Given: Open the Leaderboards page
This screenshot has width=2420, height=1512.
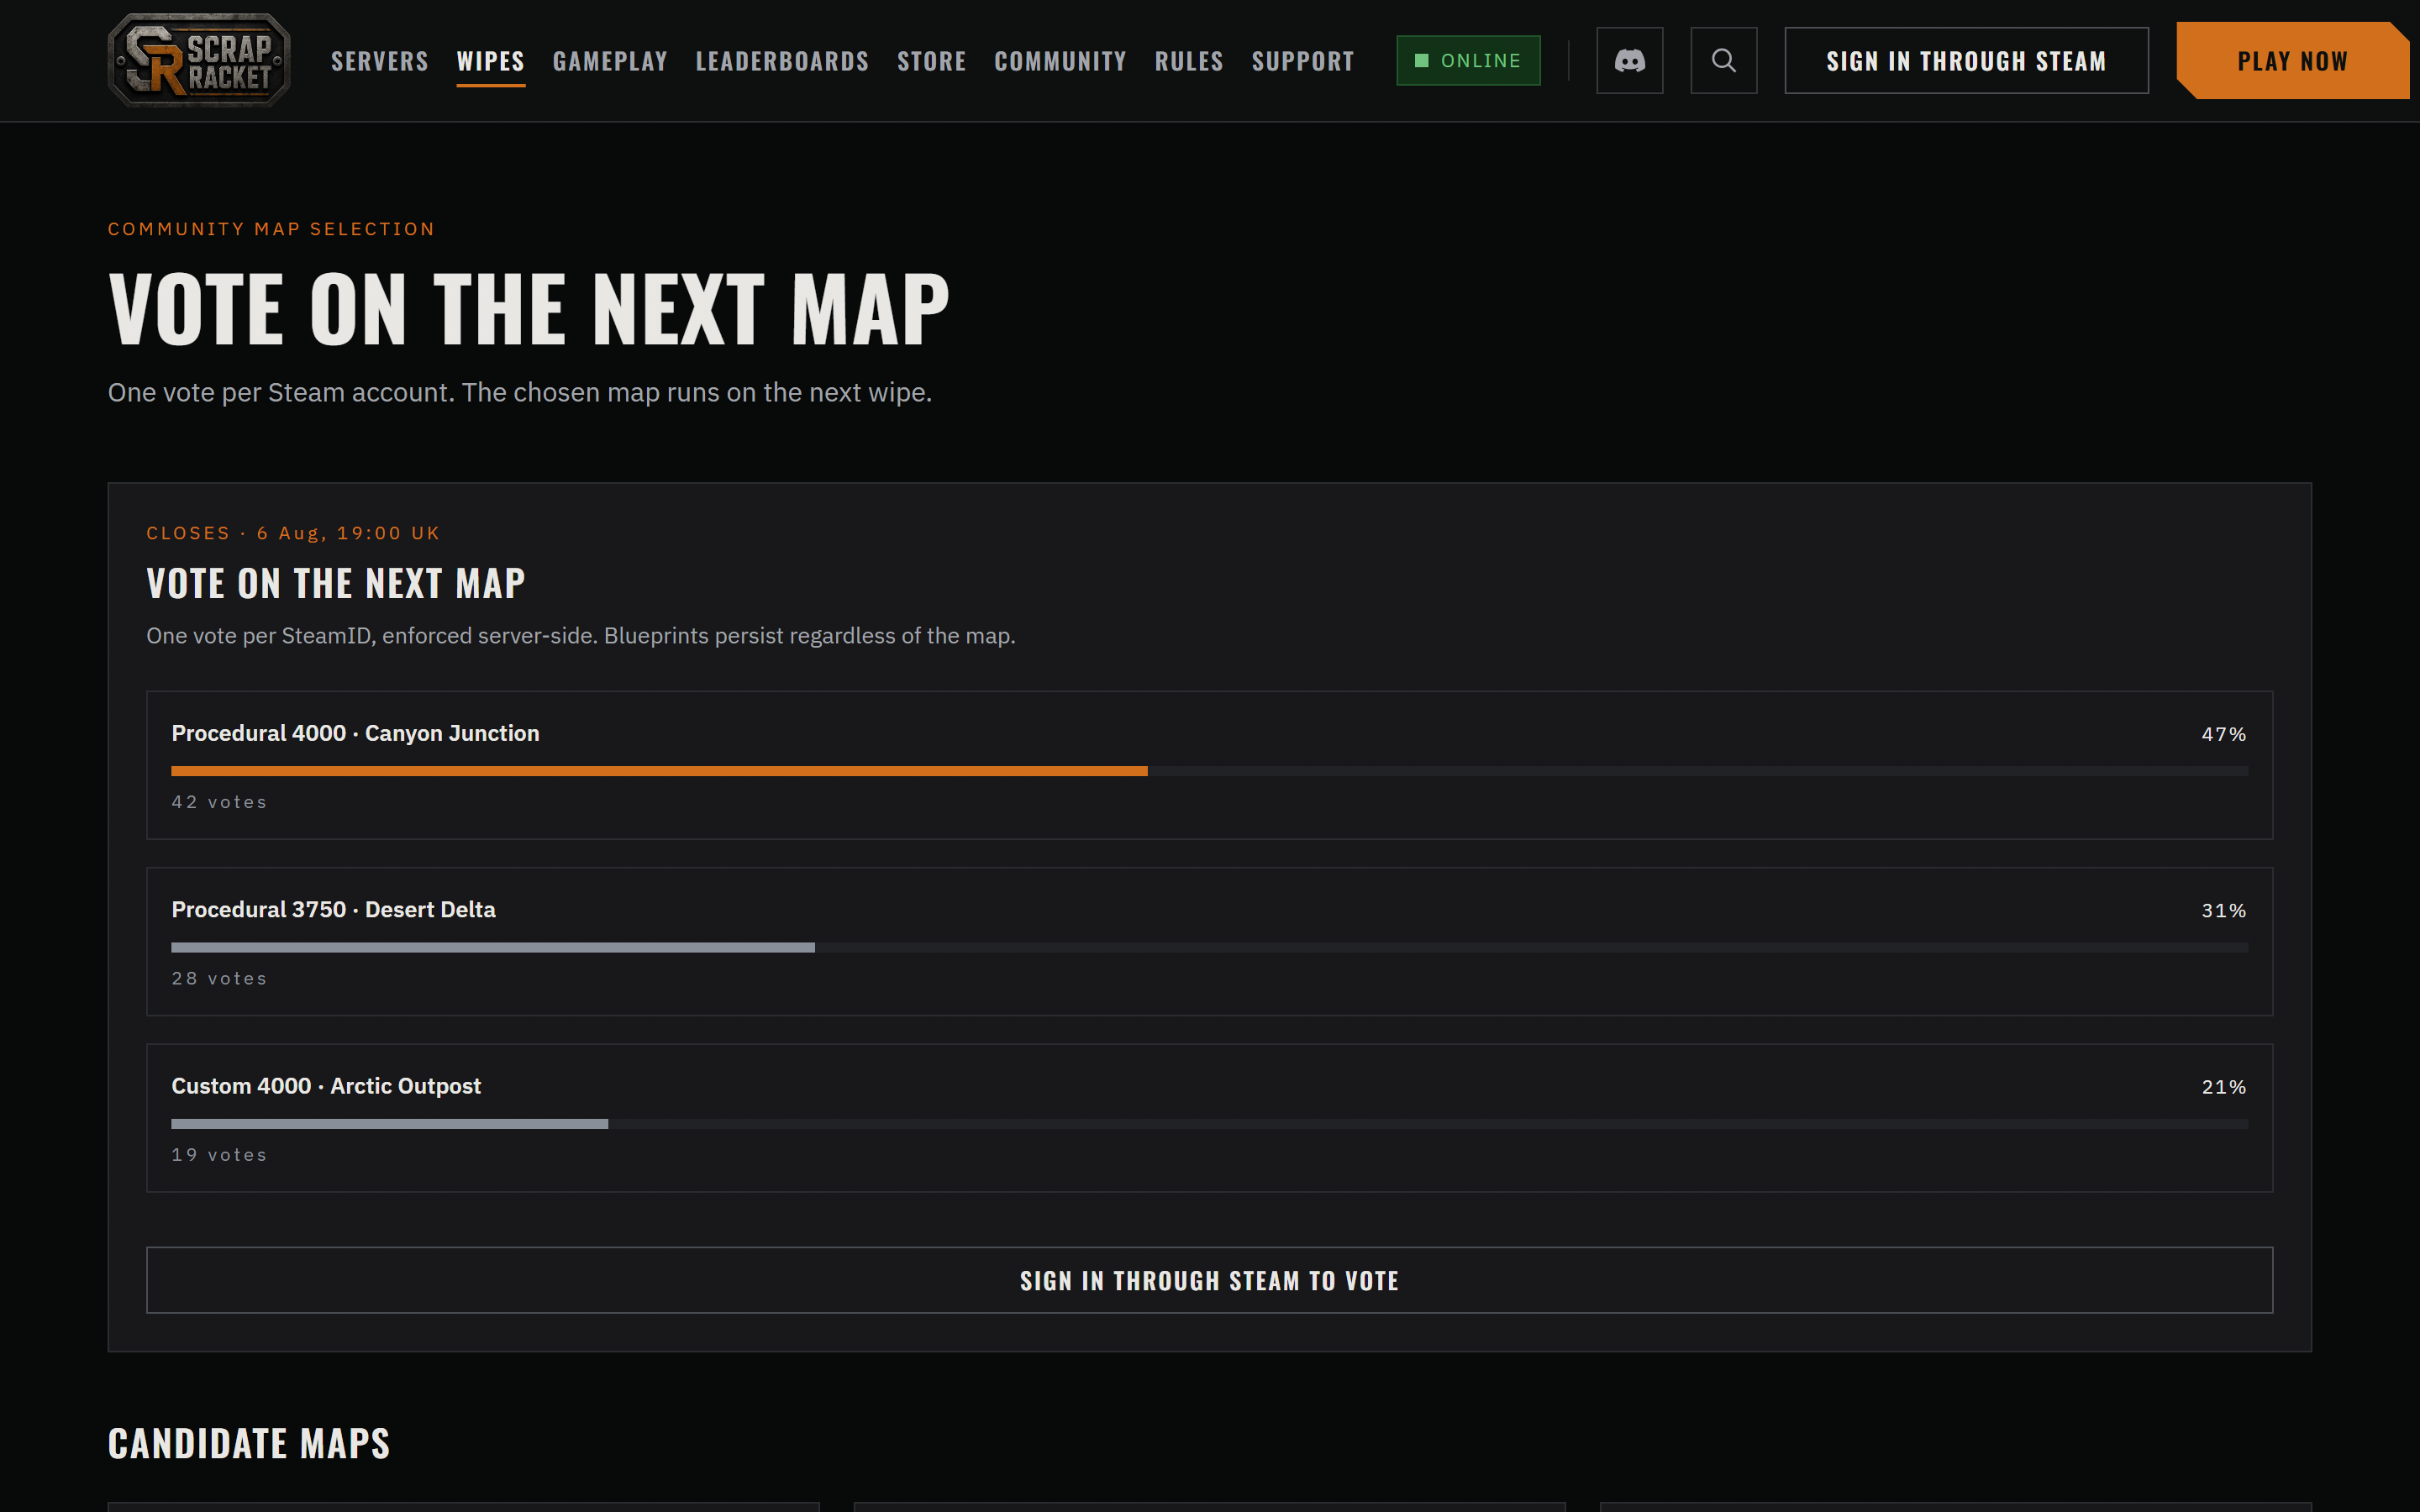Looking at the screenshot, I should 782,61.
